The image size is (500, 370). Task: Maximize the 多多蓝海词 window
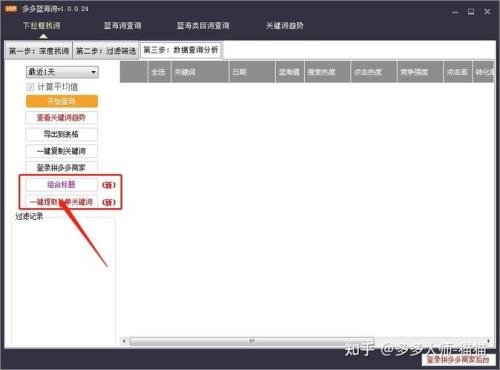(471, 12)
